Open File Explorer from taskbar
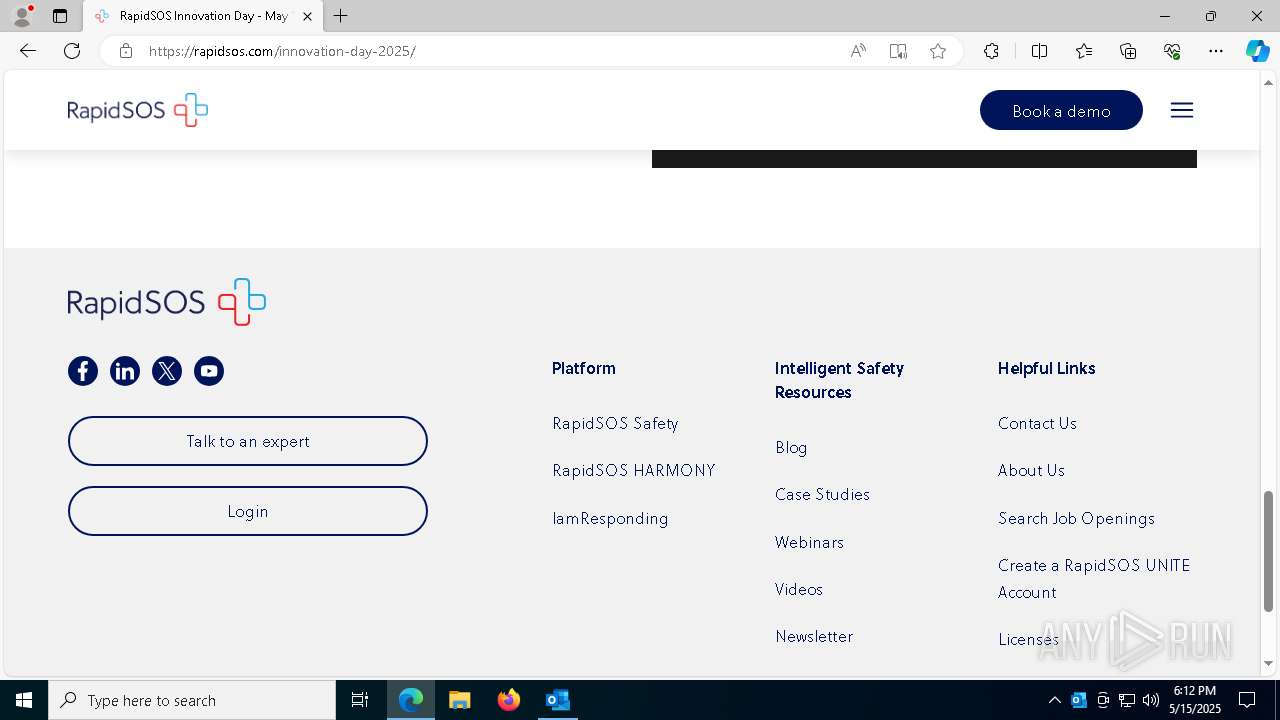 459,700
